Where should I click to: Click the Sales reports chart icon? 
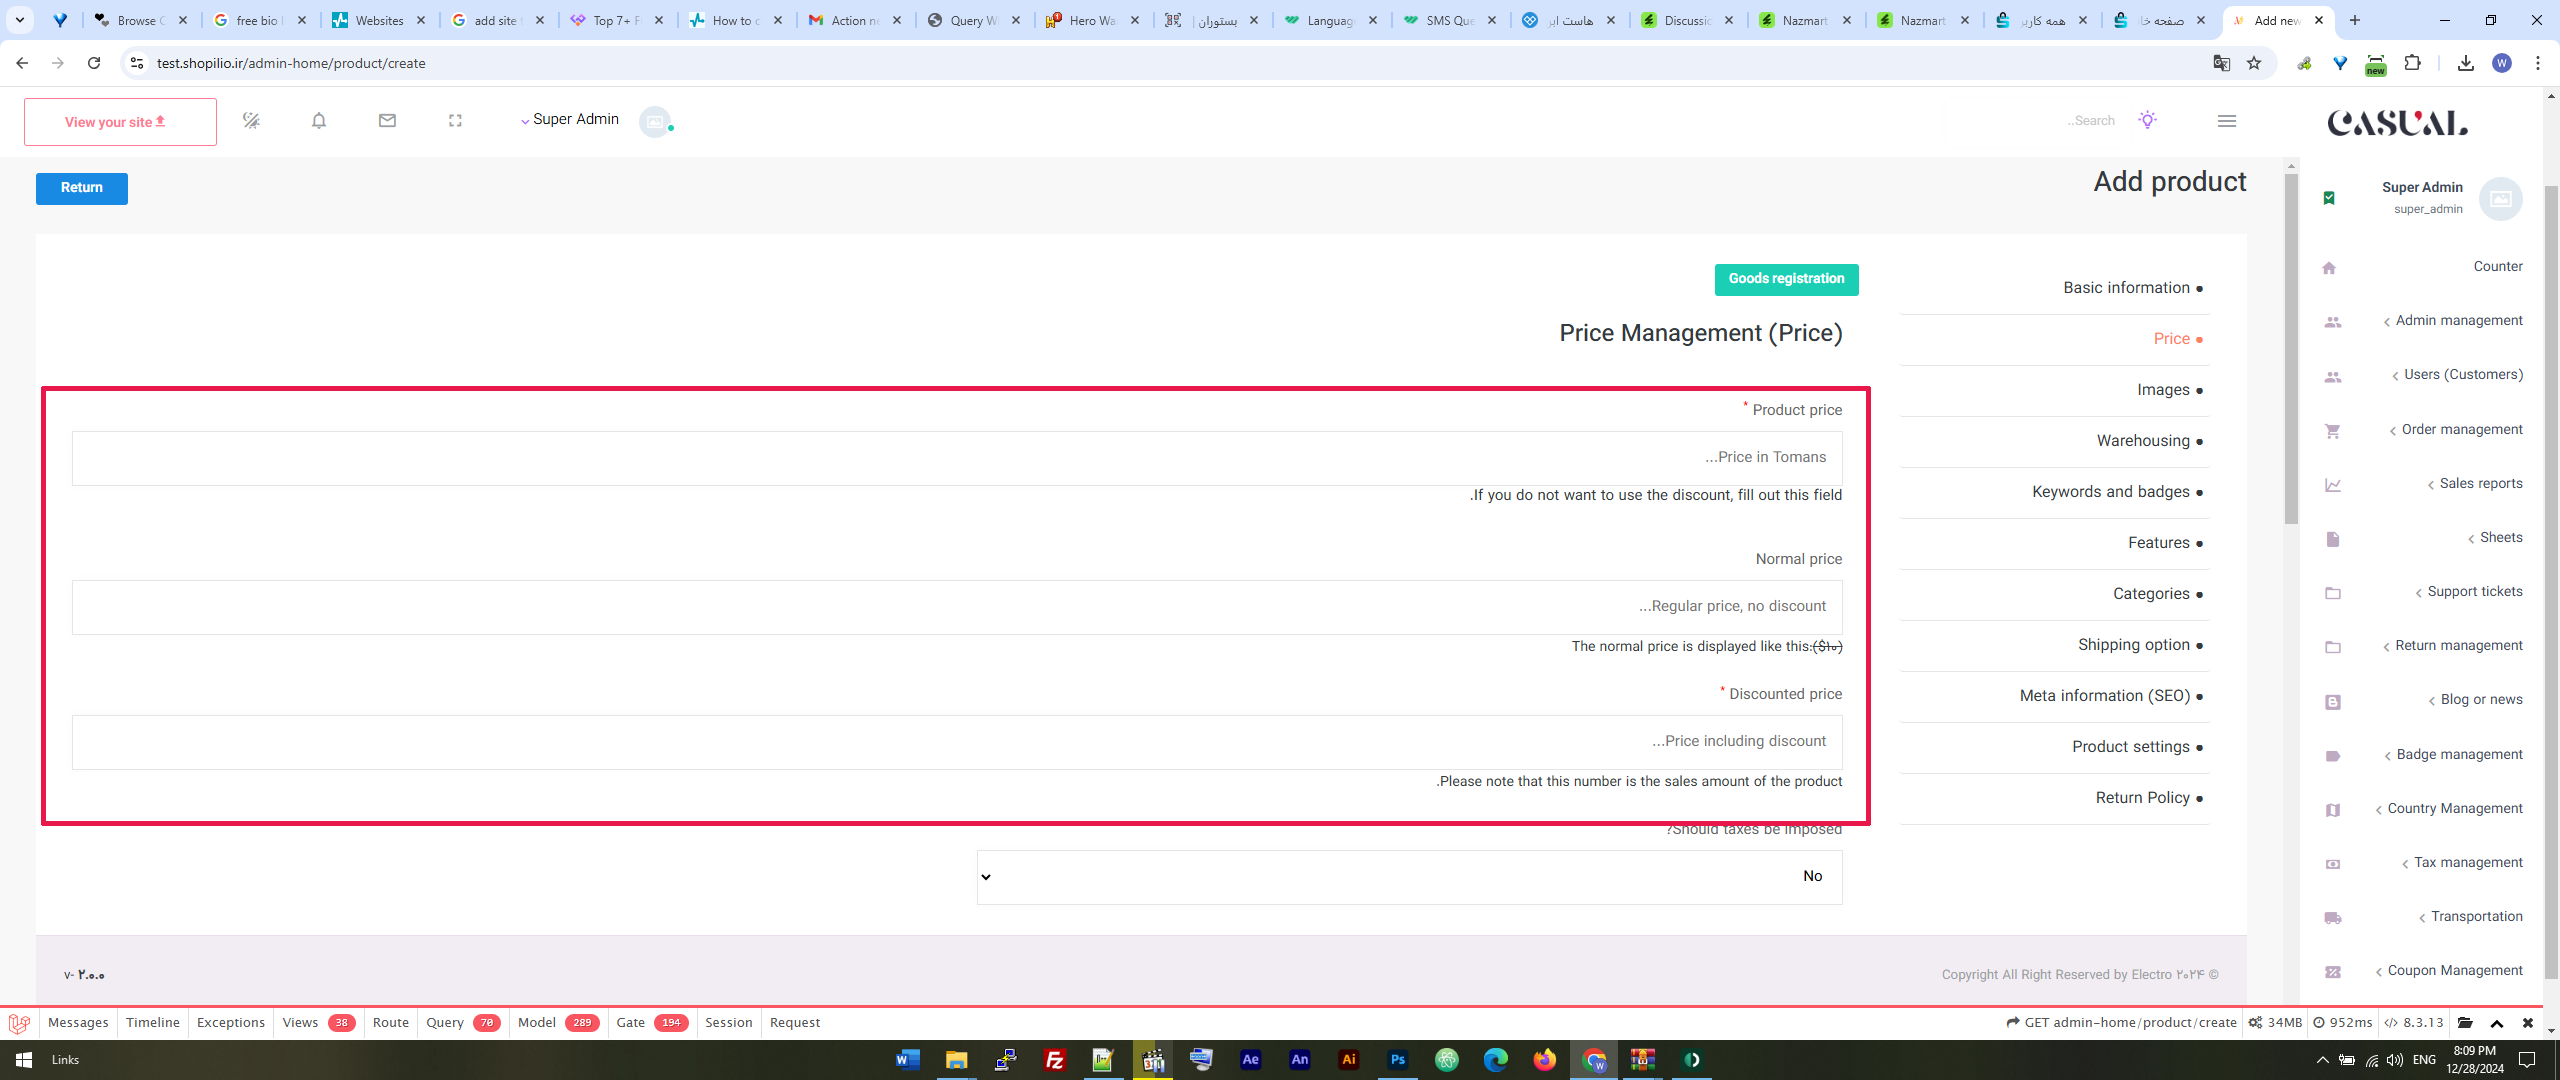pos(2332,485)
